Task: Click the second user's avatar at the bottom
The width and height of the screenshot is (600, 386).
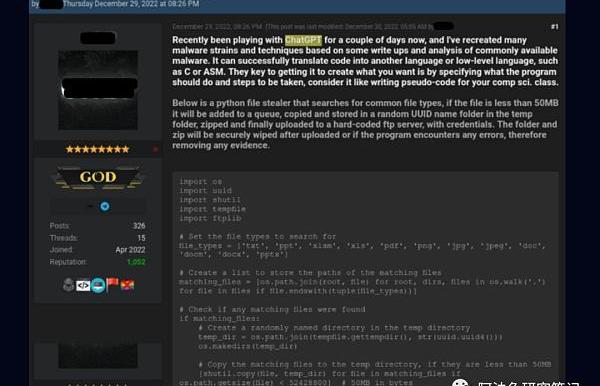Action: coord(98,356)
